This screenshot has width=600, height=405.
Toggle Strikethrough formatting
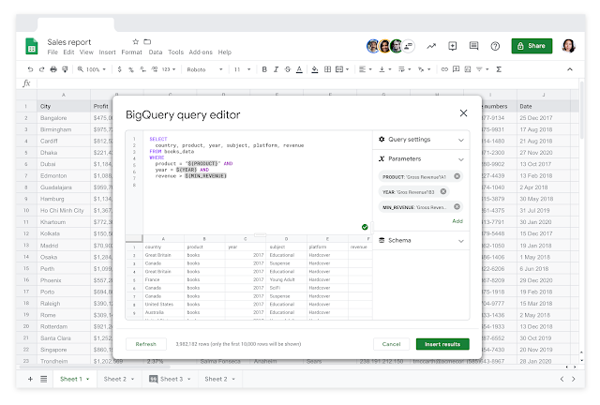(x=287, y=69)
